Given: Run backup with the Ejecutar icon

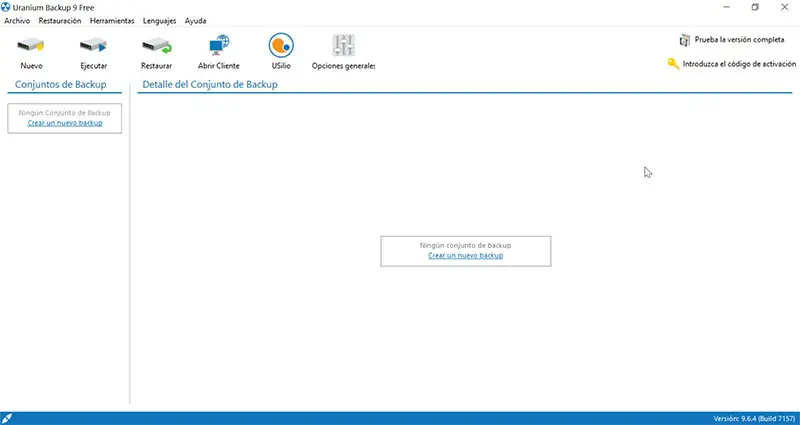Looking at the screenshot, I should tap(93, 46).
